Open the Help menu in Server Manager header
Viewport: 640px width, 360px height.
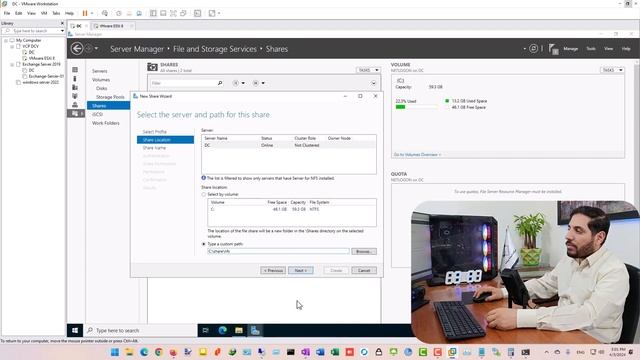click(x=626, y=49)
